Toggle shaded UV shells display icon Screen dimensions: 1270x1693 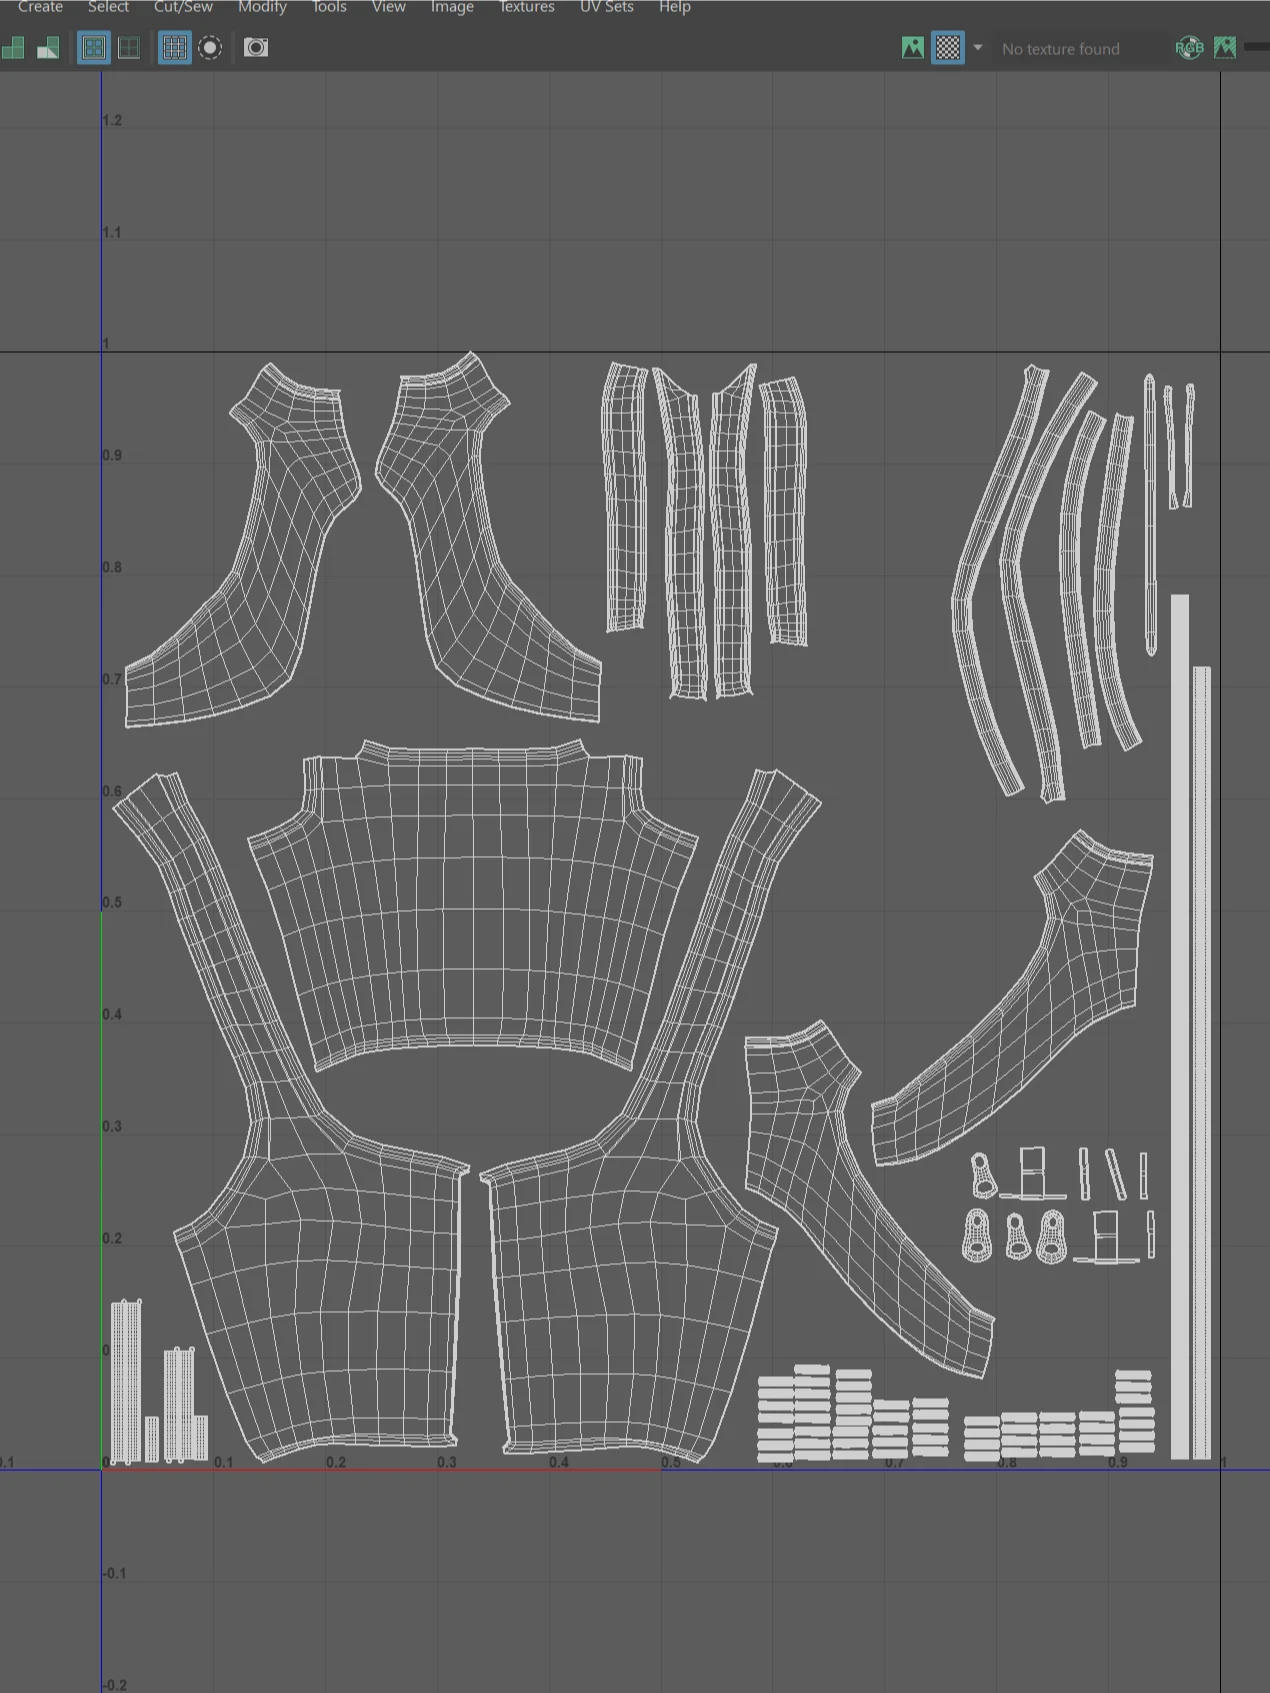(13, 47)
